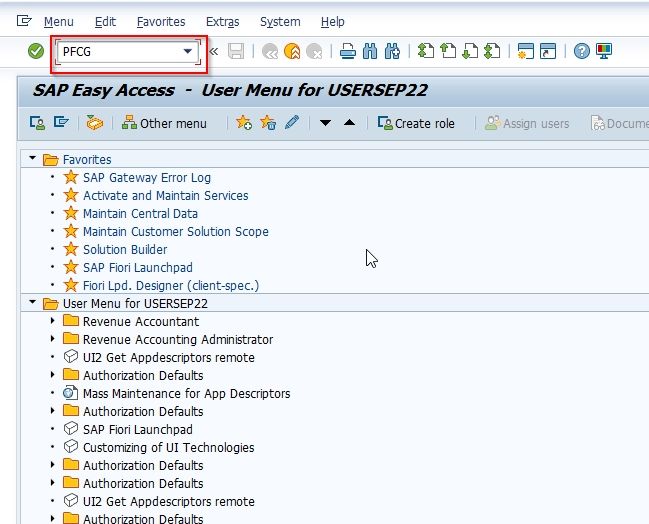The image size is (649, 524).
Task: Select Fiori Lpd. Designer (client-spec.) favorite
Action: 171,286
